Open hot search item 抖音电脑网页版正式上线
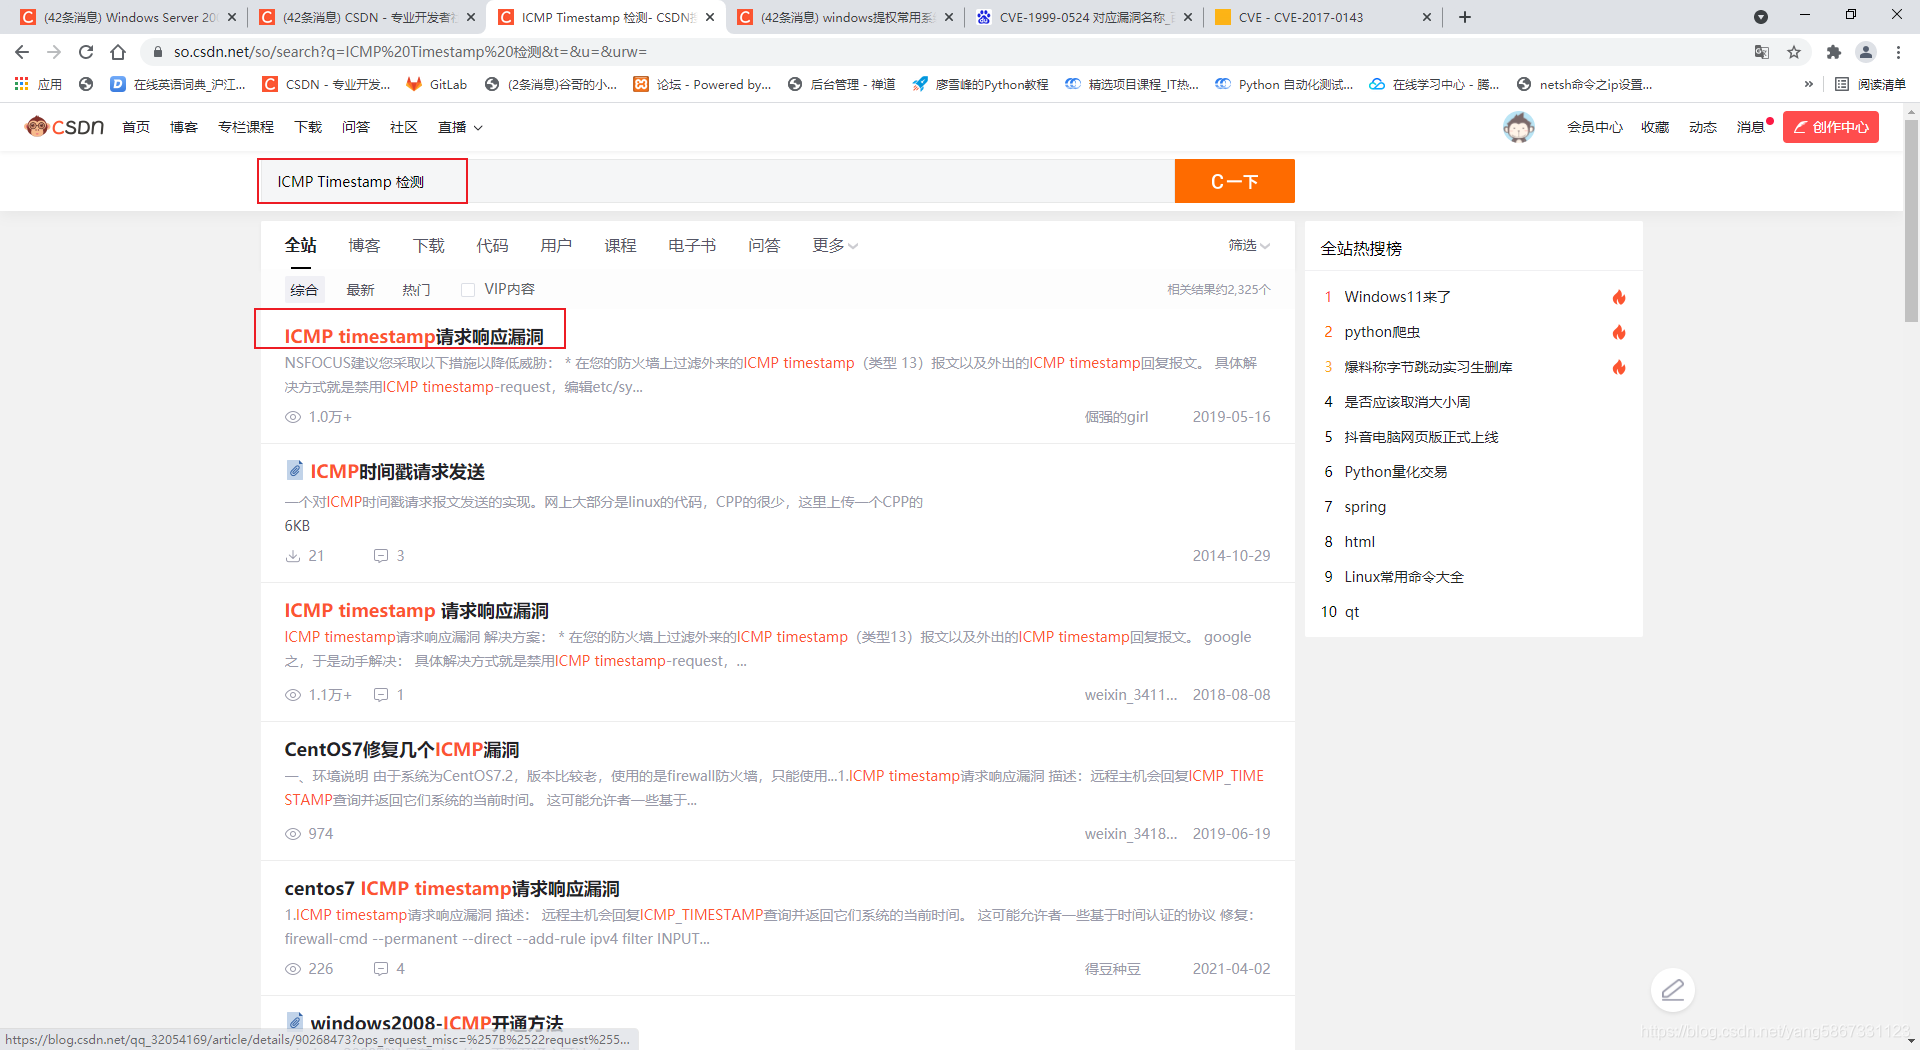This screenshot has width=1920, height=1050. [x=1421, y=437]
